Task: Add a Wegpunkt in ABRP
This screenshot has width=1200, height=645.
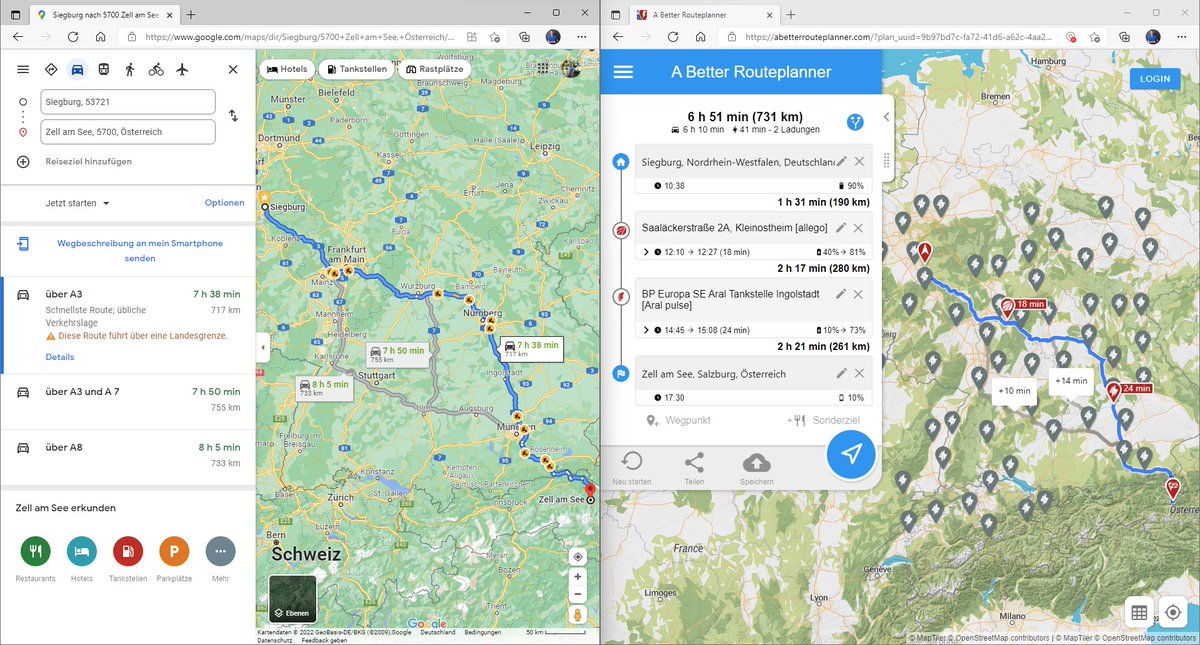Action: 678,420
